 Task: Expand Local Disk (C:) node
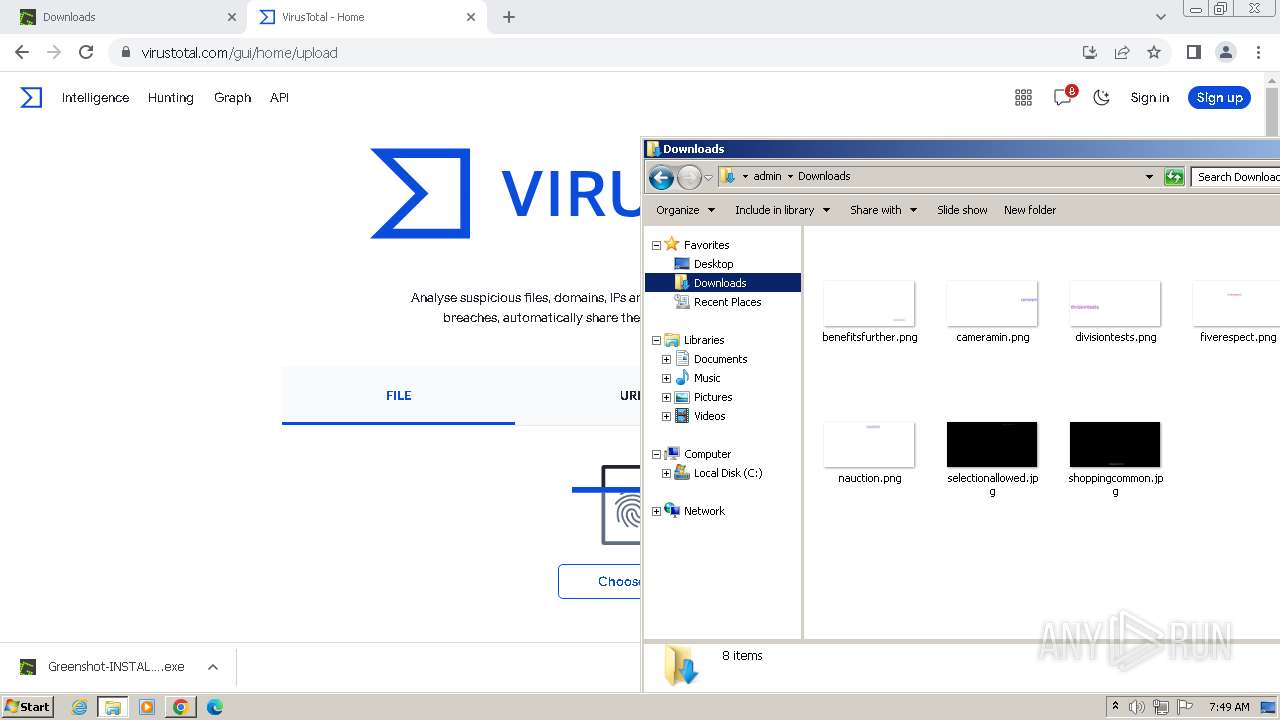click(667, 473)
